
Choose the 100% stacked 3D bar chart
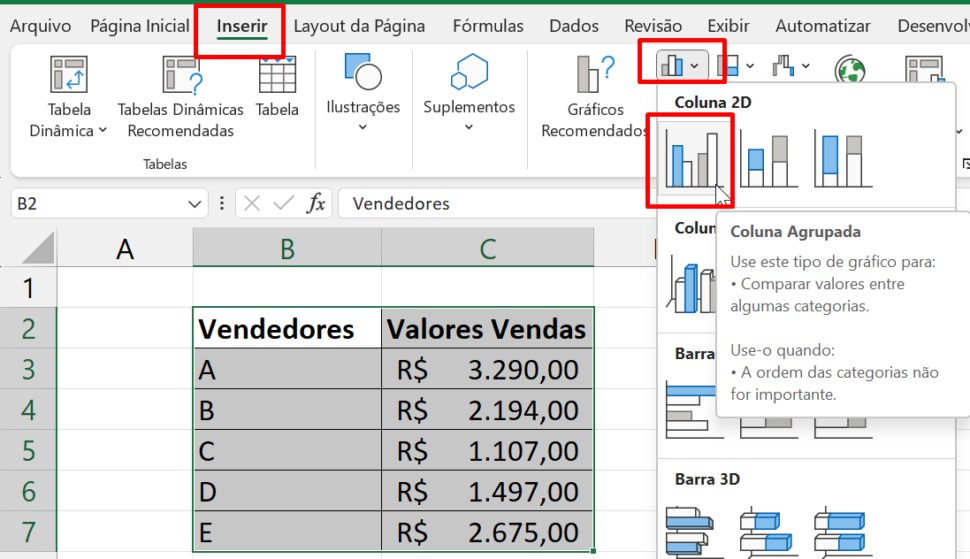point(842,528)
